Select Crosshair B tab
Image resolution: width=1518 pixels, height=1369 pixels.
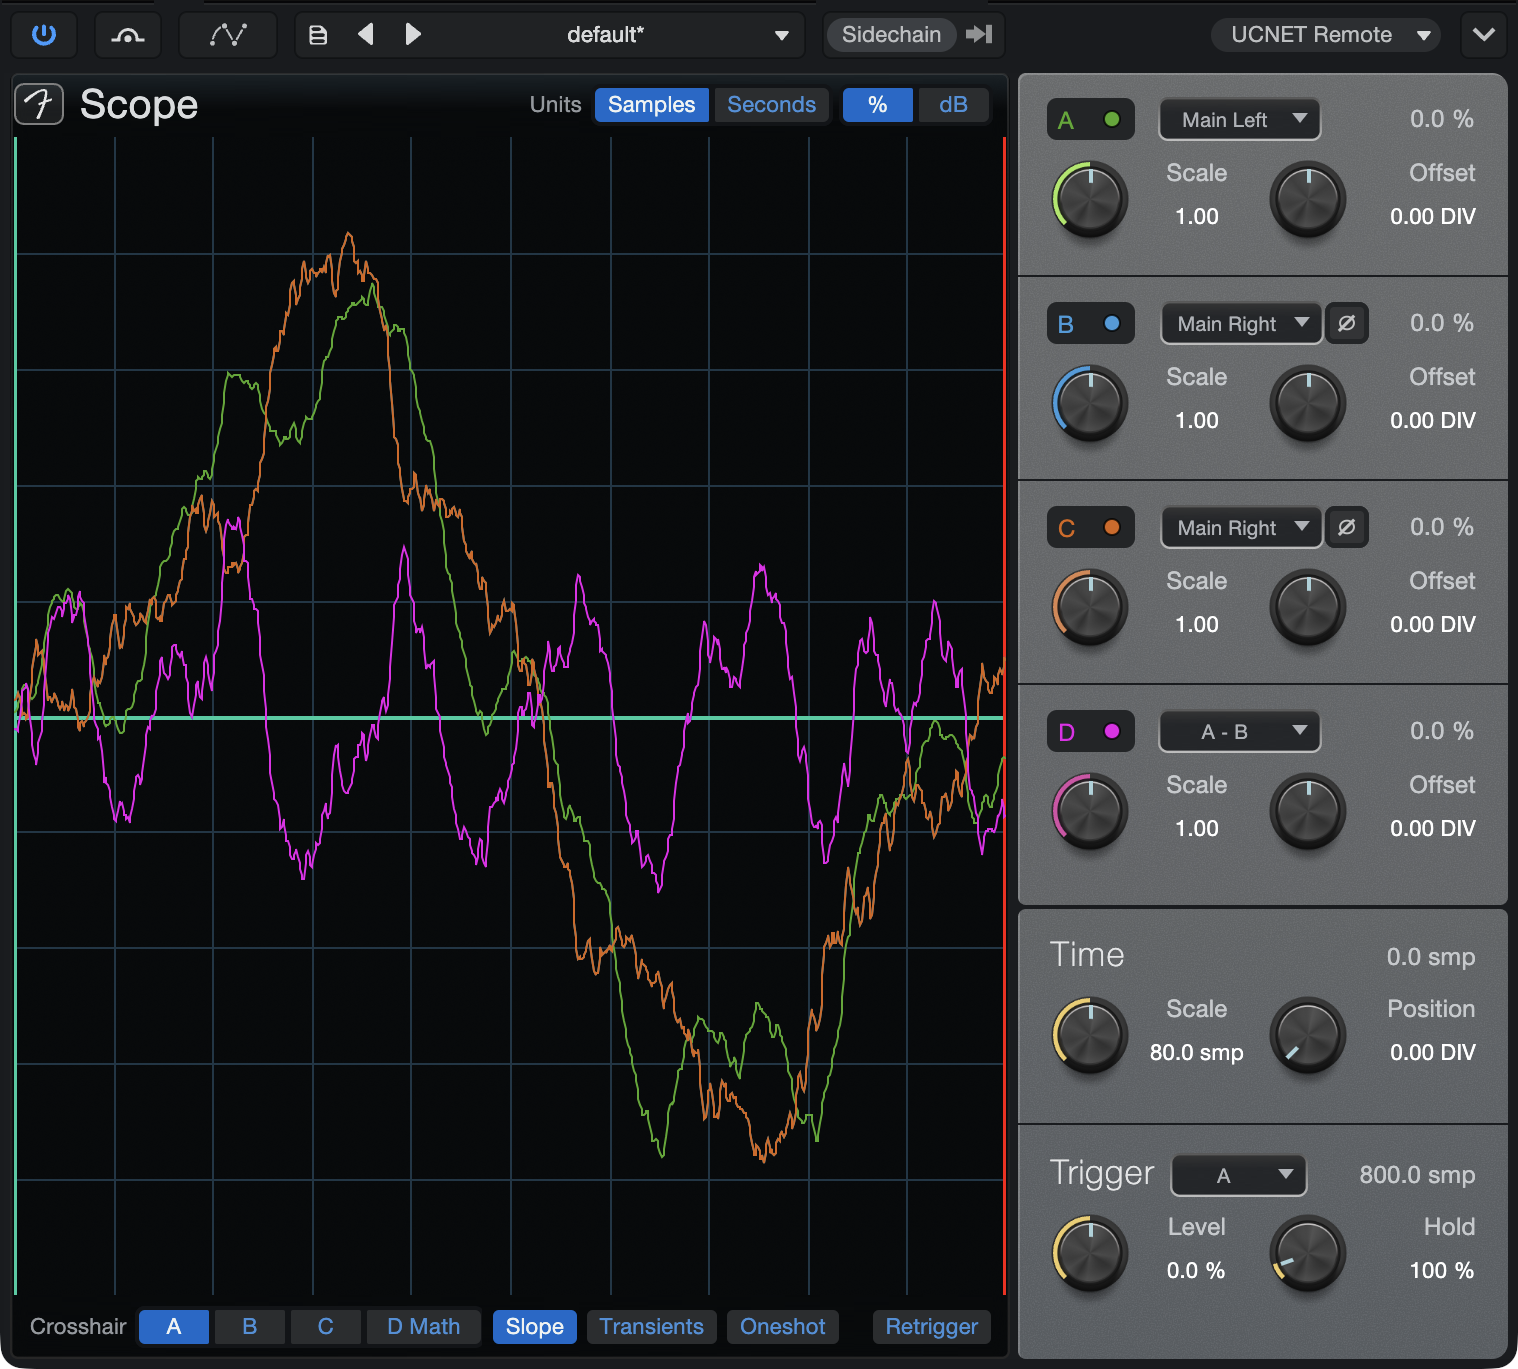[x=250, y=1327]
